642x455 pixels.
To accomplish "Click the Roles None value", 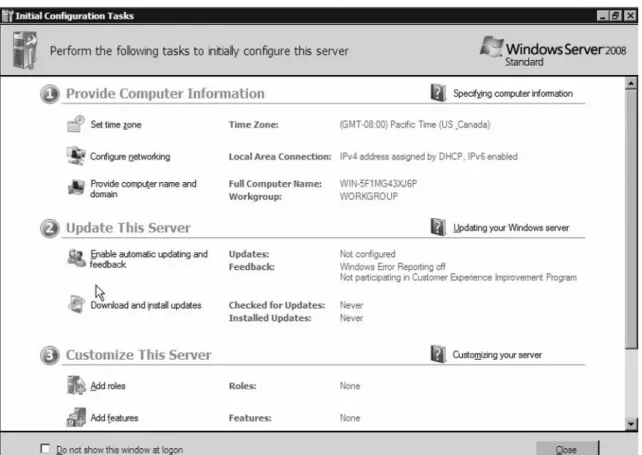I will 350,386.
